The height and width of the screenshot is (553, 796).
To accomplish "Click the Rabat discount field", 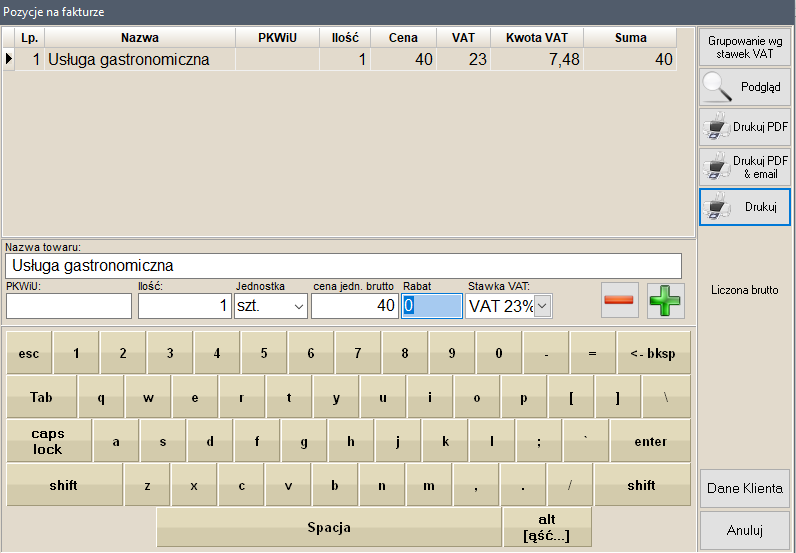I will tap(432, 306).
